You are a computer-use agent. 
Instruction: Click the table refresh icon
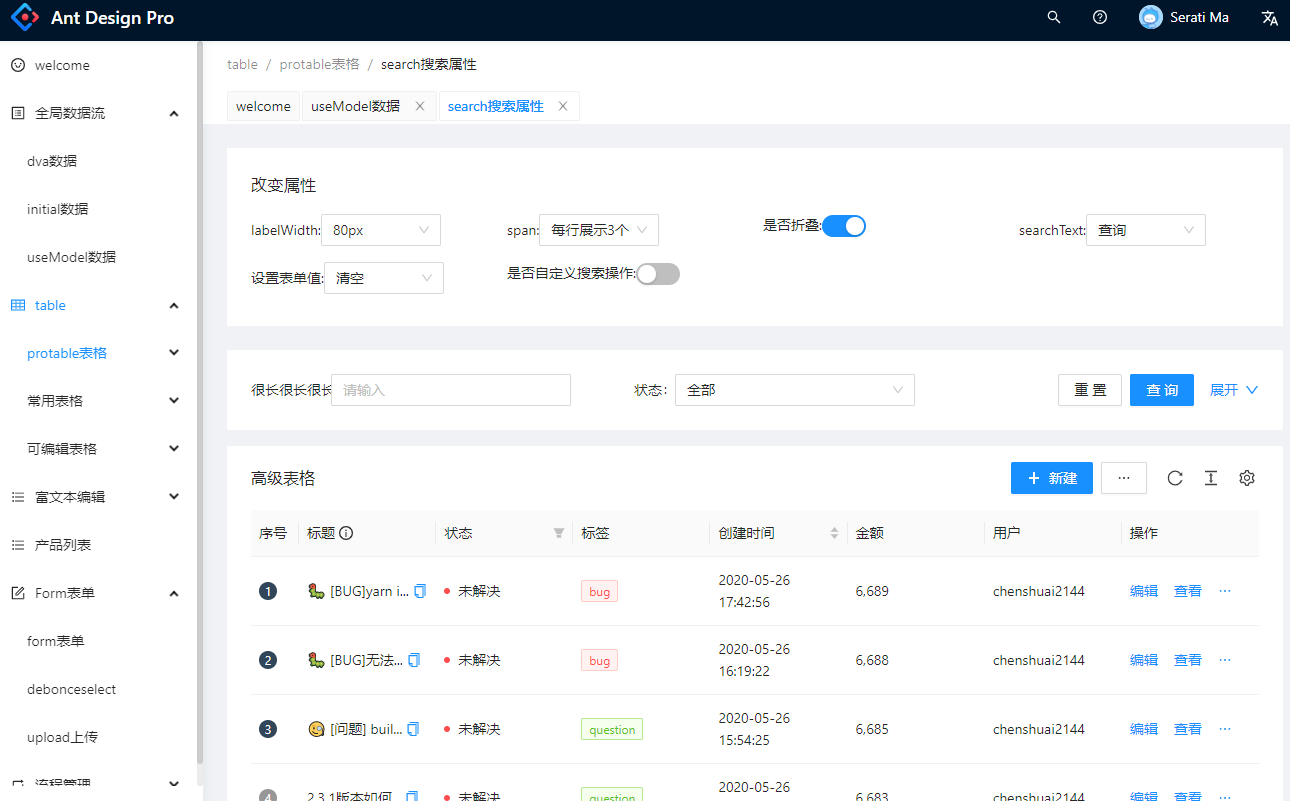pos(1175,478)
